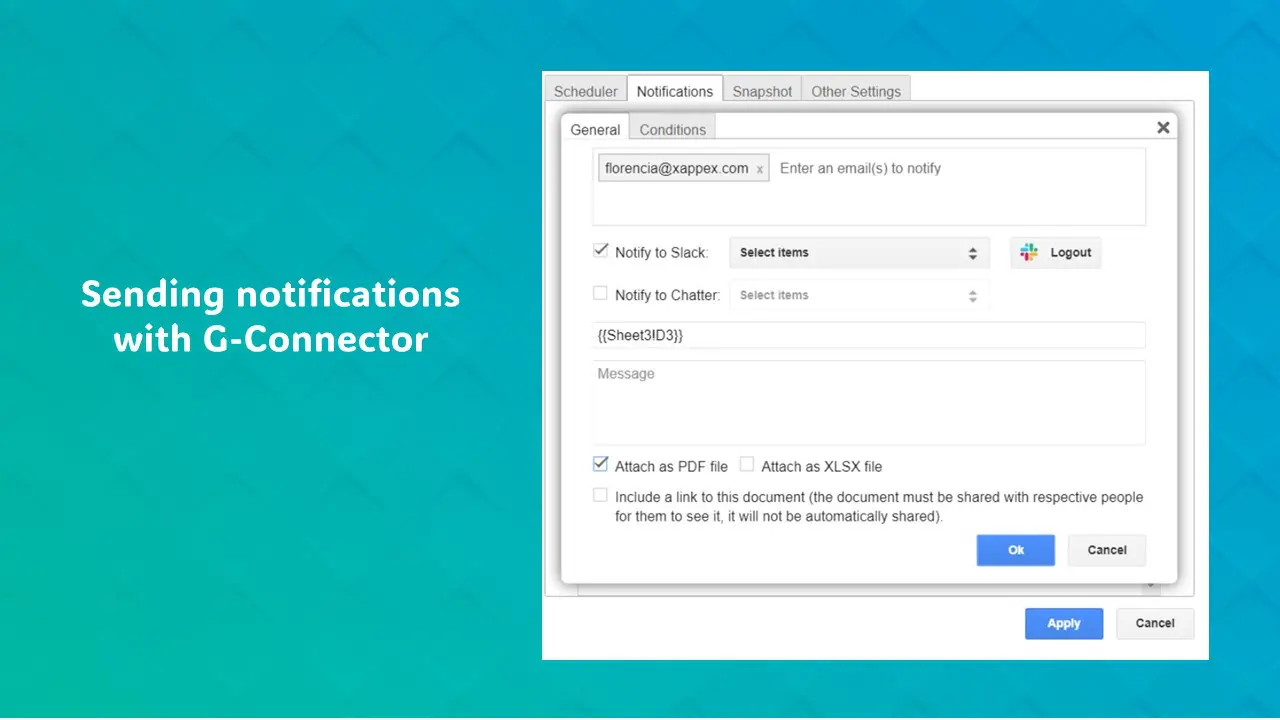Open the Chatter Select items dropdown

click(858, 296)
